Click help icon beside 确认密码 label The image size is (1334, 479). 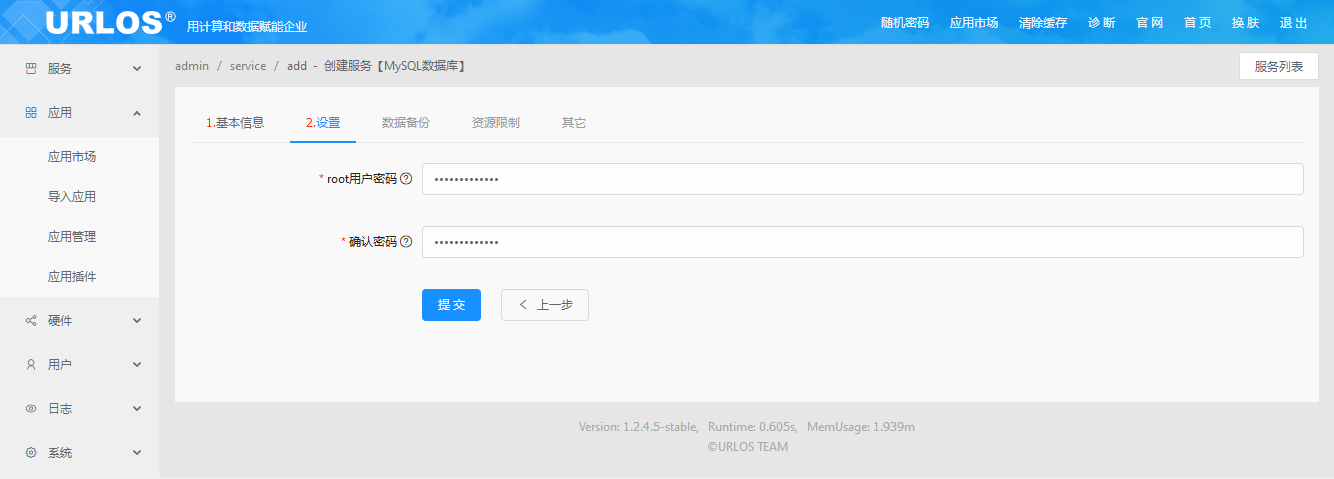pyautogui.click(x=406, y=242)
